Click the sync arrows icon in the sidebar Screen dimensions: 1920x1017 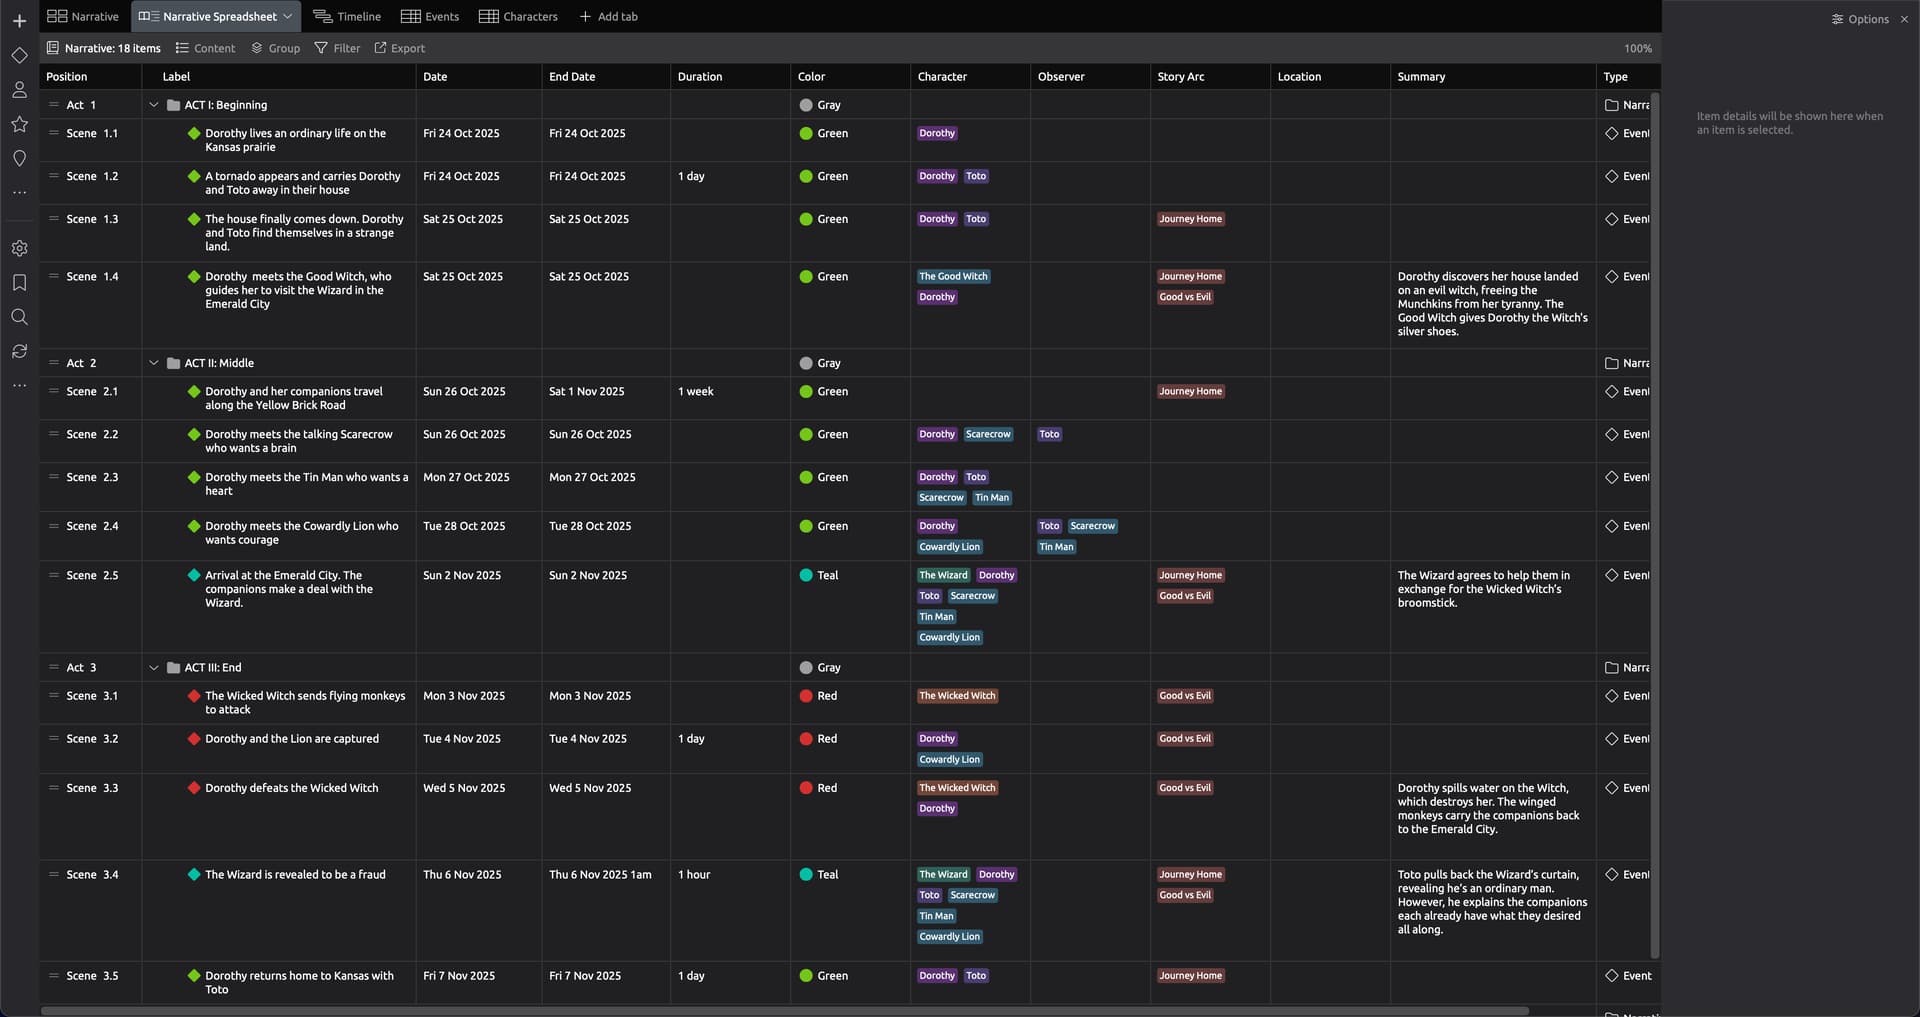point(19,351)
